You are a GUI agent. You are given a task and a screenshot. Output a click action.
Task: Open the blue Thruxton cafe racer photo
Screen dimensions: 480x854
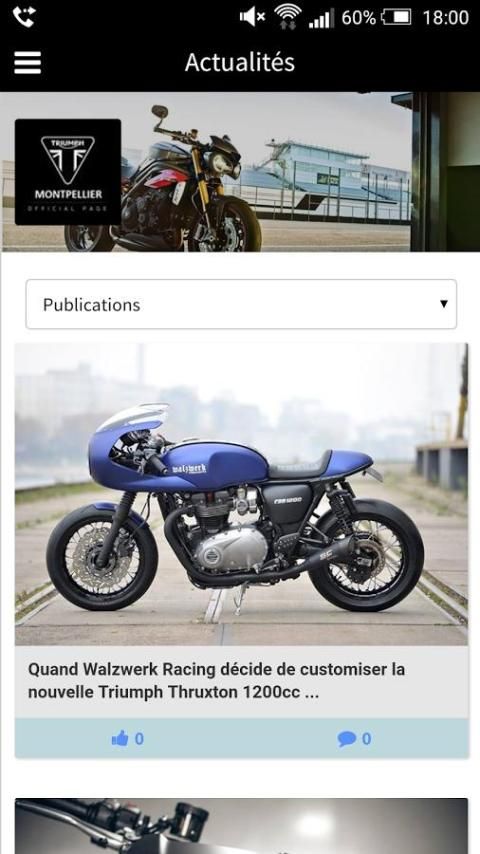(241, 494)
